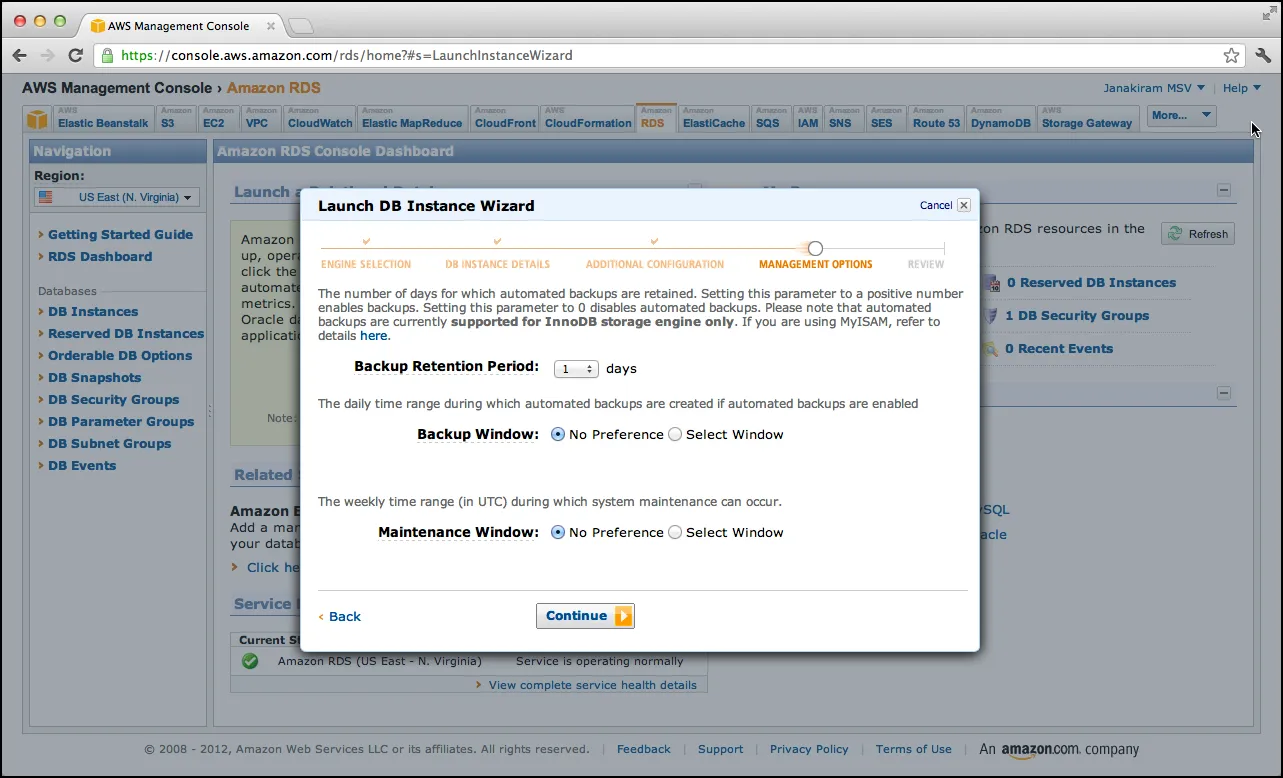Select No Preference for Backup Window
The image size is (1283, 778).
point(558,435)
